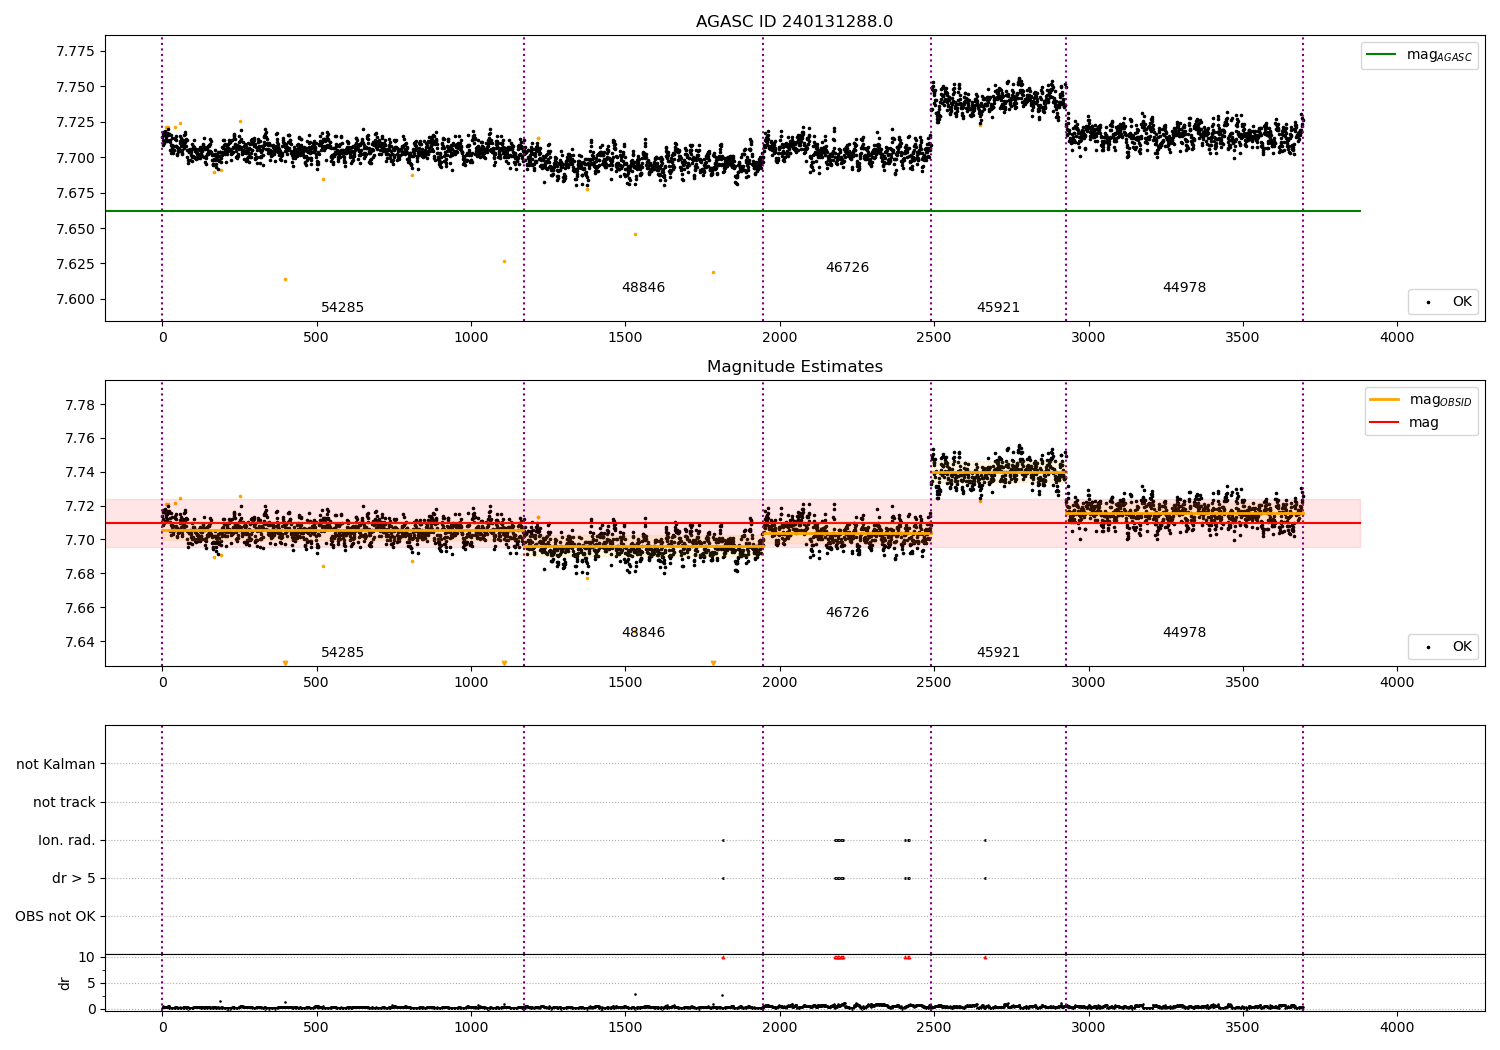1500x1050 pixels.
Task: Click the green mag AGASC line in top plot
Action: click(x=733, y=211)
